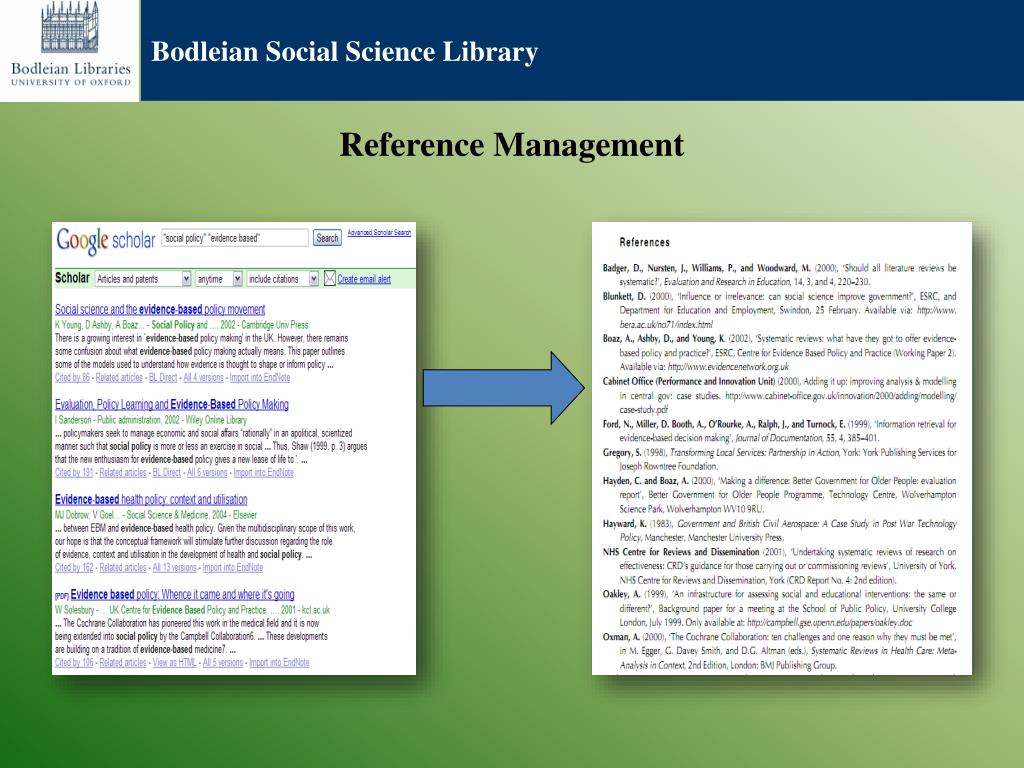Open 'Social science and the evidence-based policy movement'
Image resolution: width=1024 pixels, height=768 pixels.
pyautogui.click(x=160, y=310)
